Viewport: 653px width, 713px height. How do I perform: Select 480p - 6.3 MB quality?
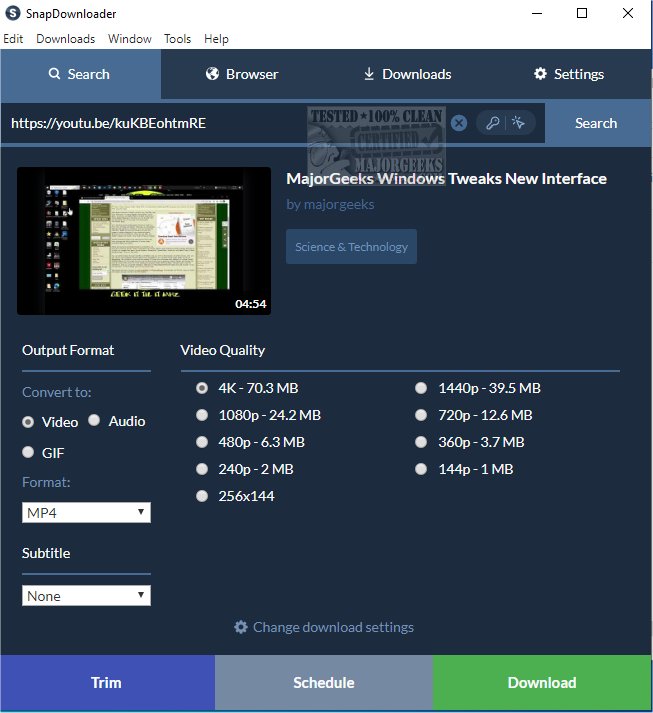click(x=202, y=442)
